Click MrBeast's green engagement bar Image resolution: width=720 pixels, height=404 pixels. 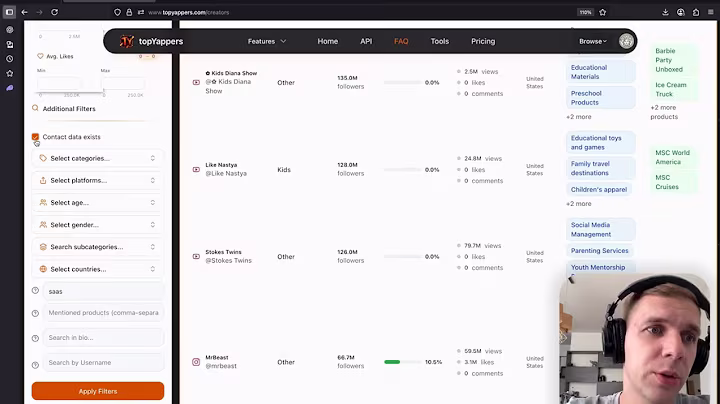[x=392, y=362]
